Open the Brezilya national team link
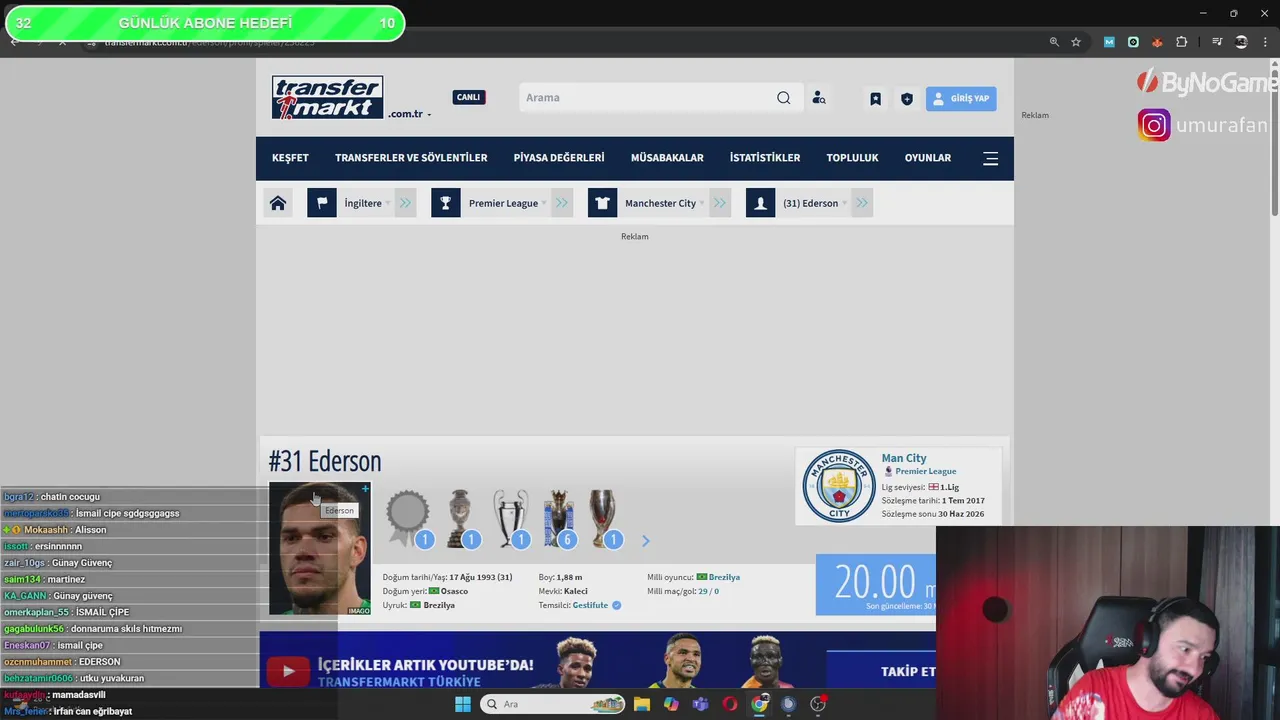1280x720 pixels. [724, 577]
